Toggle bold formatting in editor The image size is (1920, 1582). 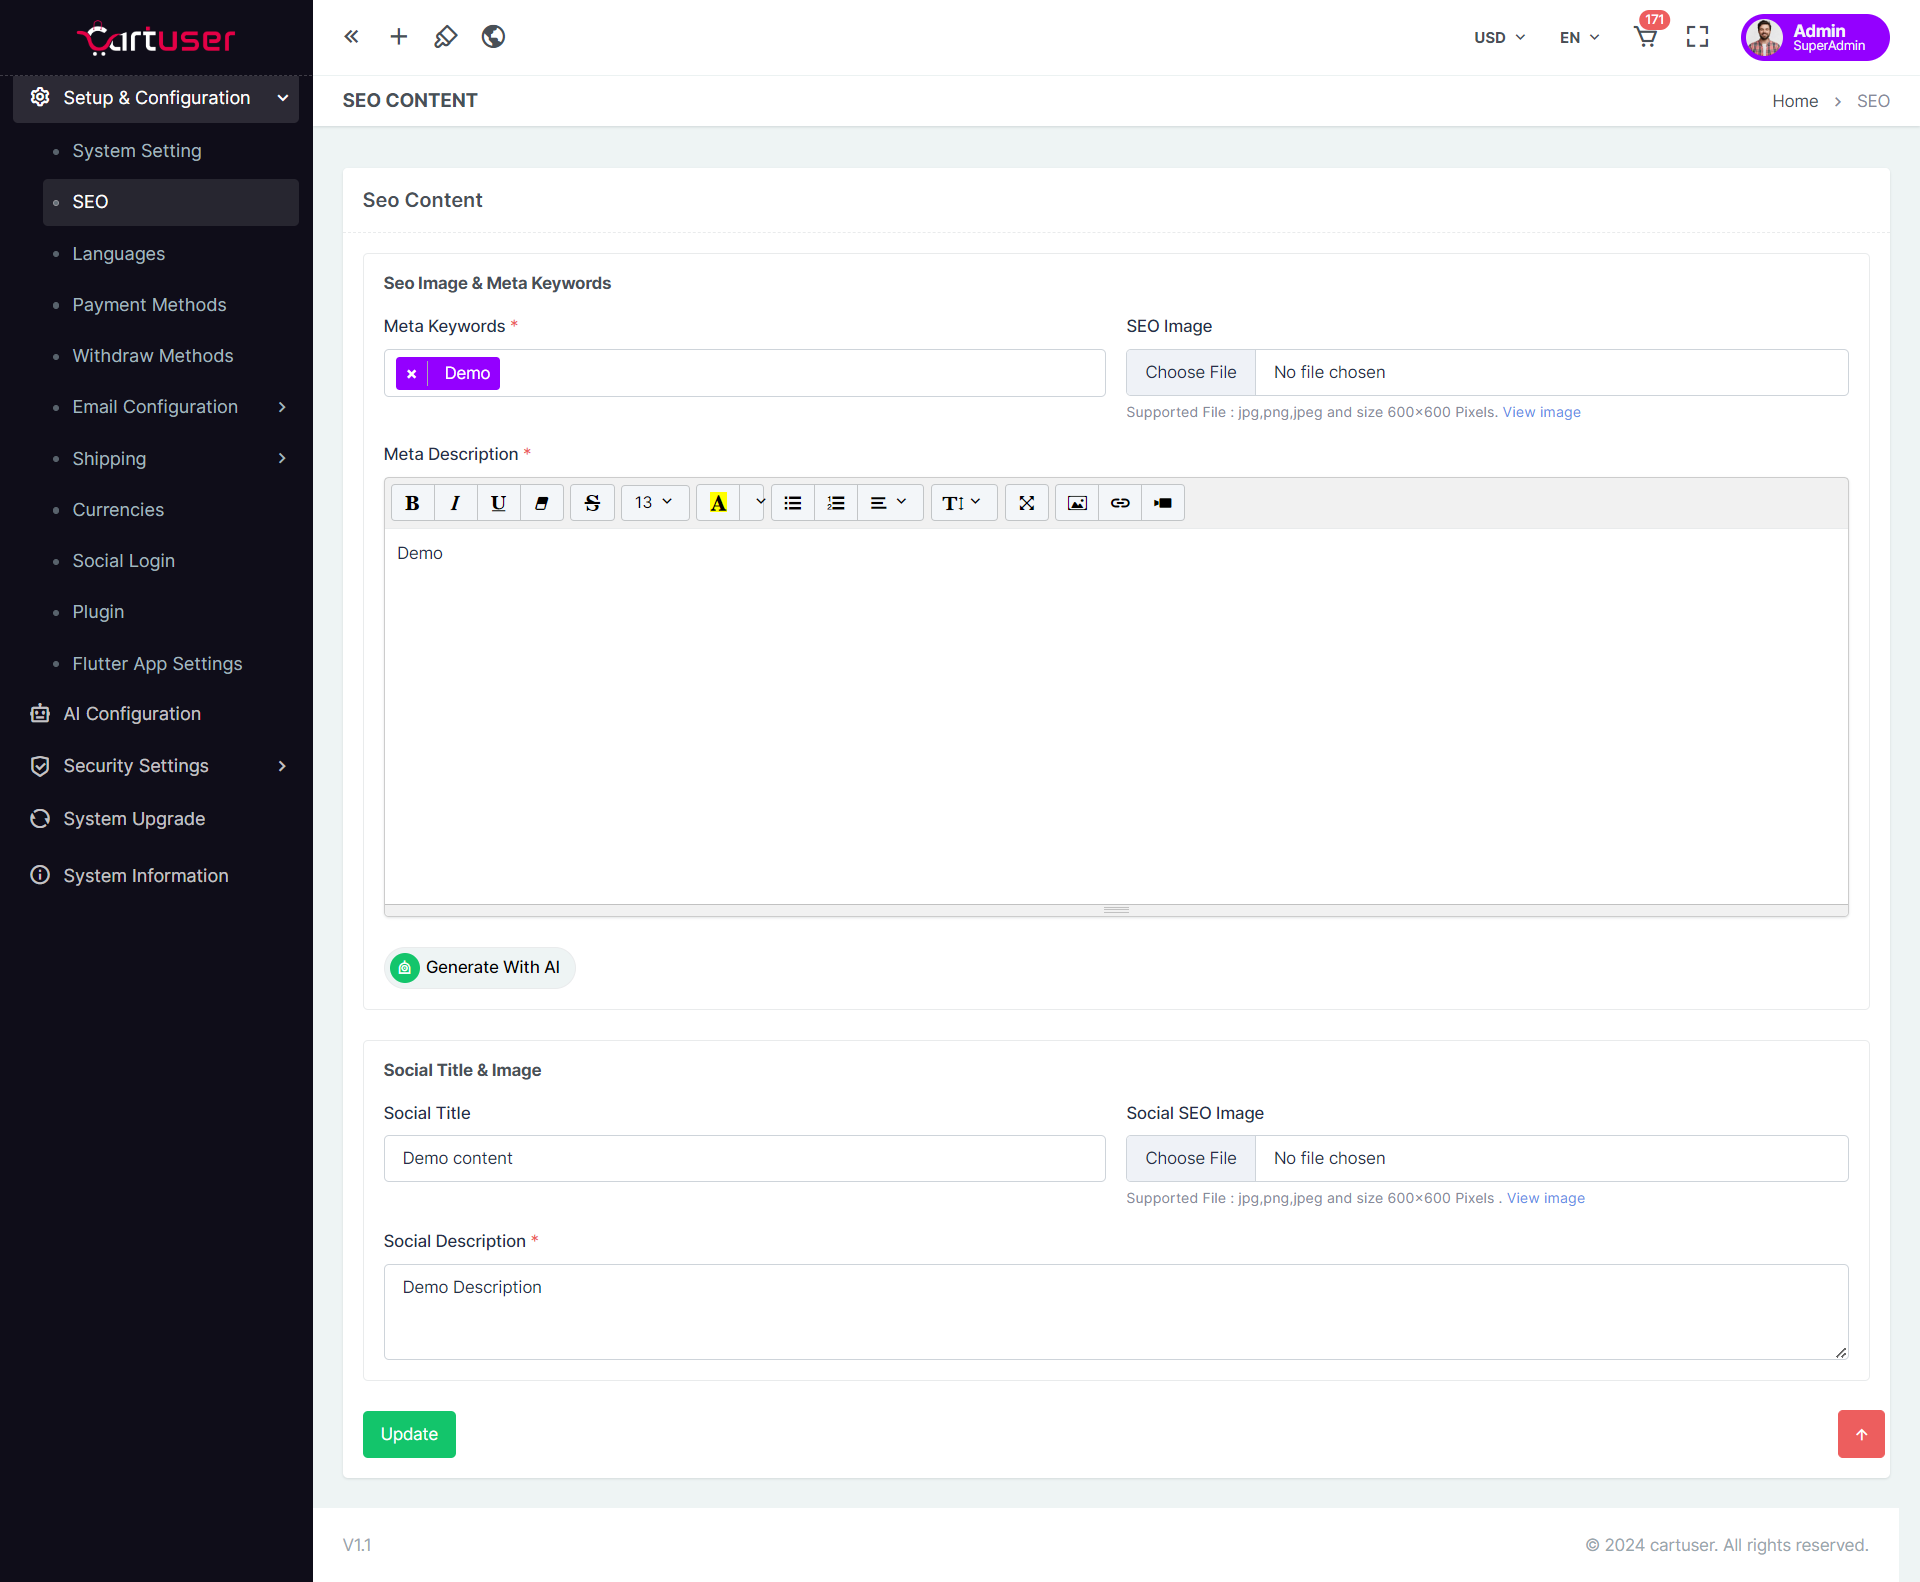point(412,503)
